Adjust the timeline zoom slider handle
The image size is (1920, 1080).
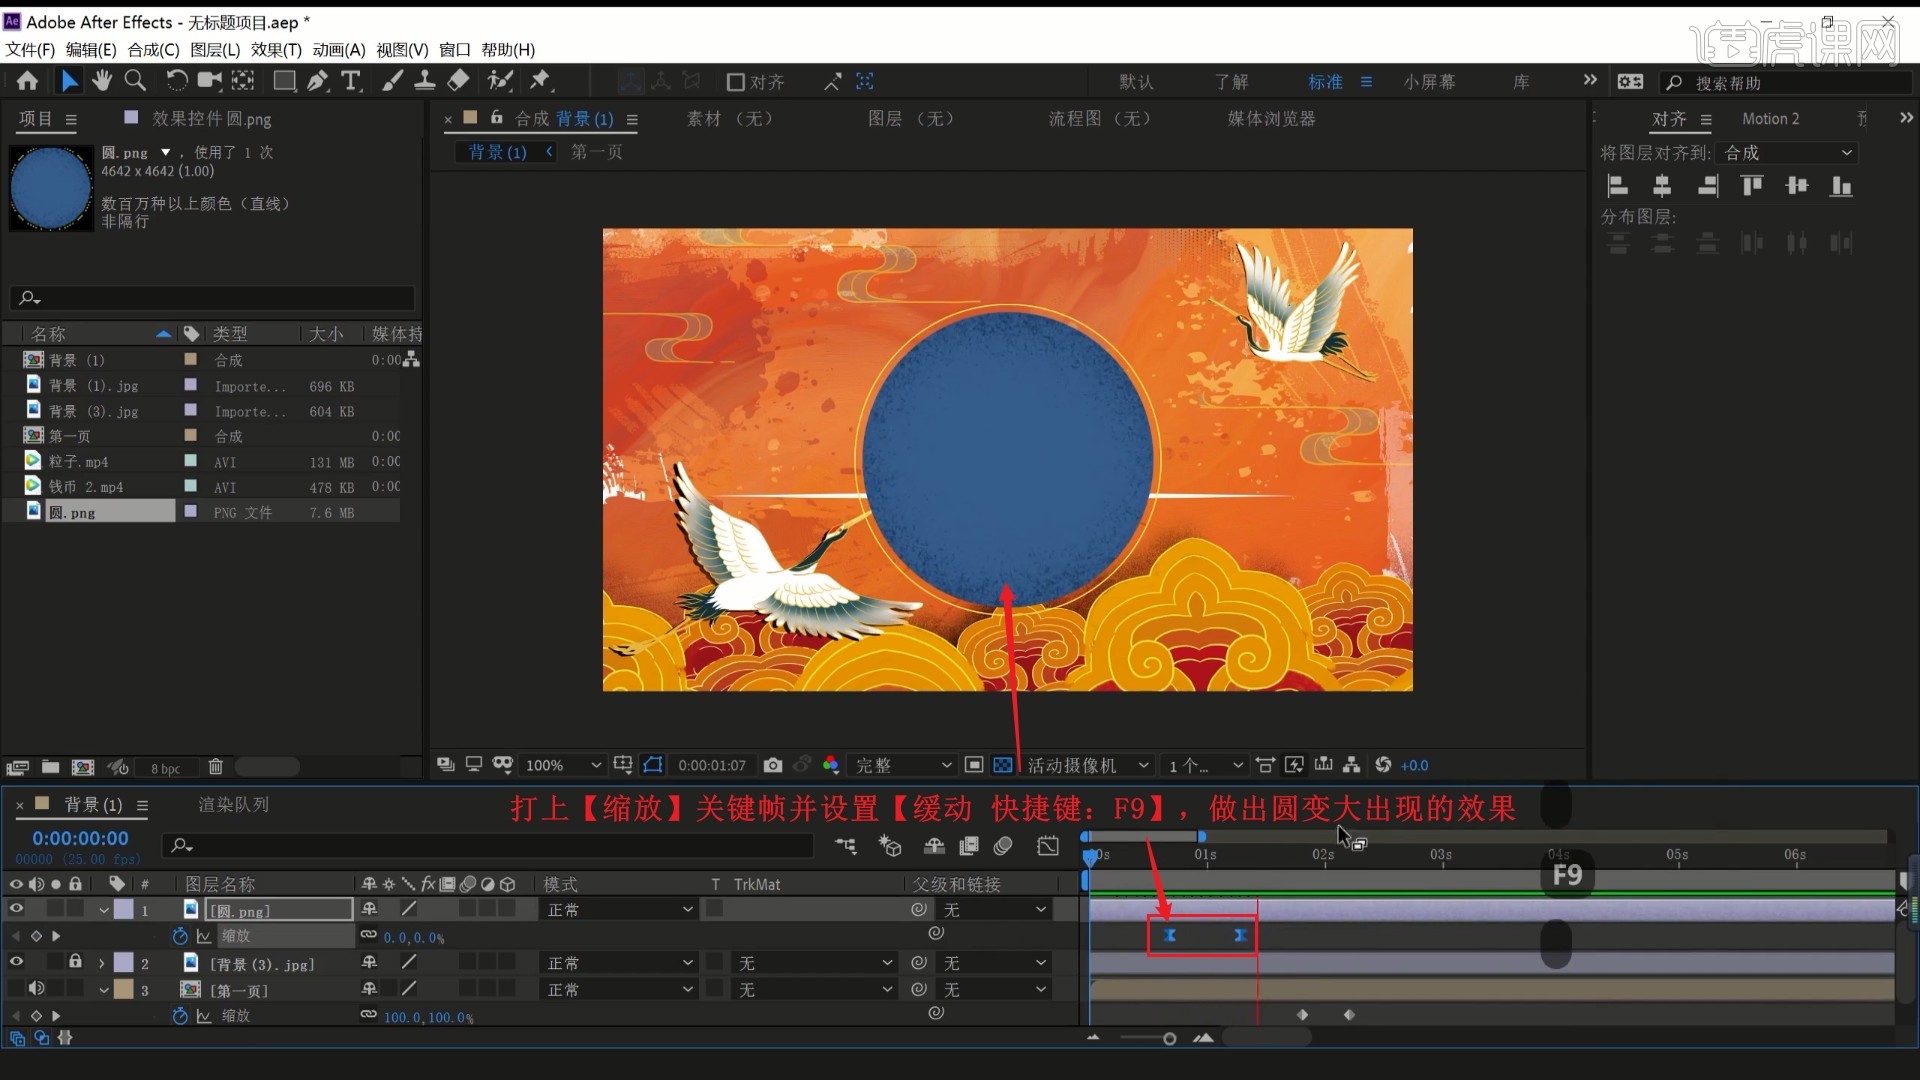pos(1169,1039)
